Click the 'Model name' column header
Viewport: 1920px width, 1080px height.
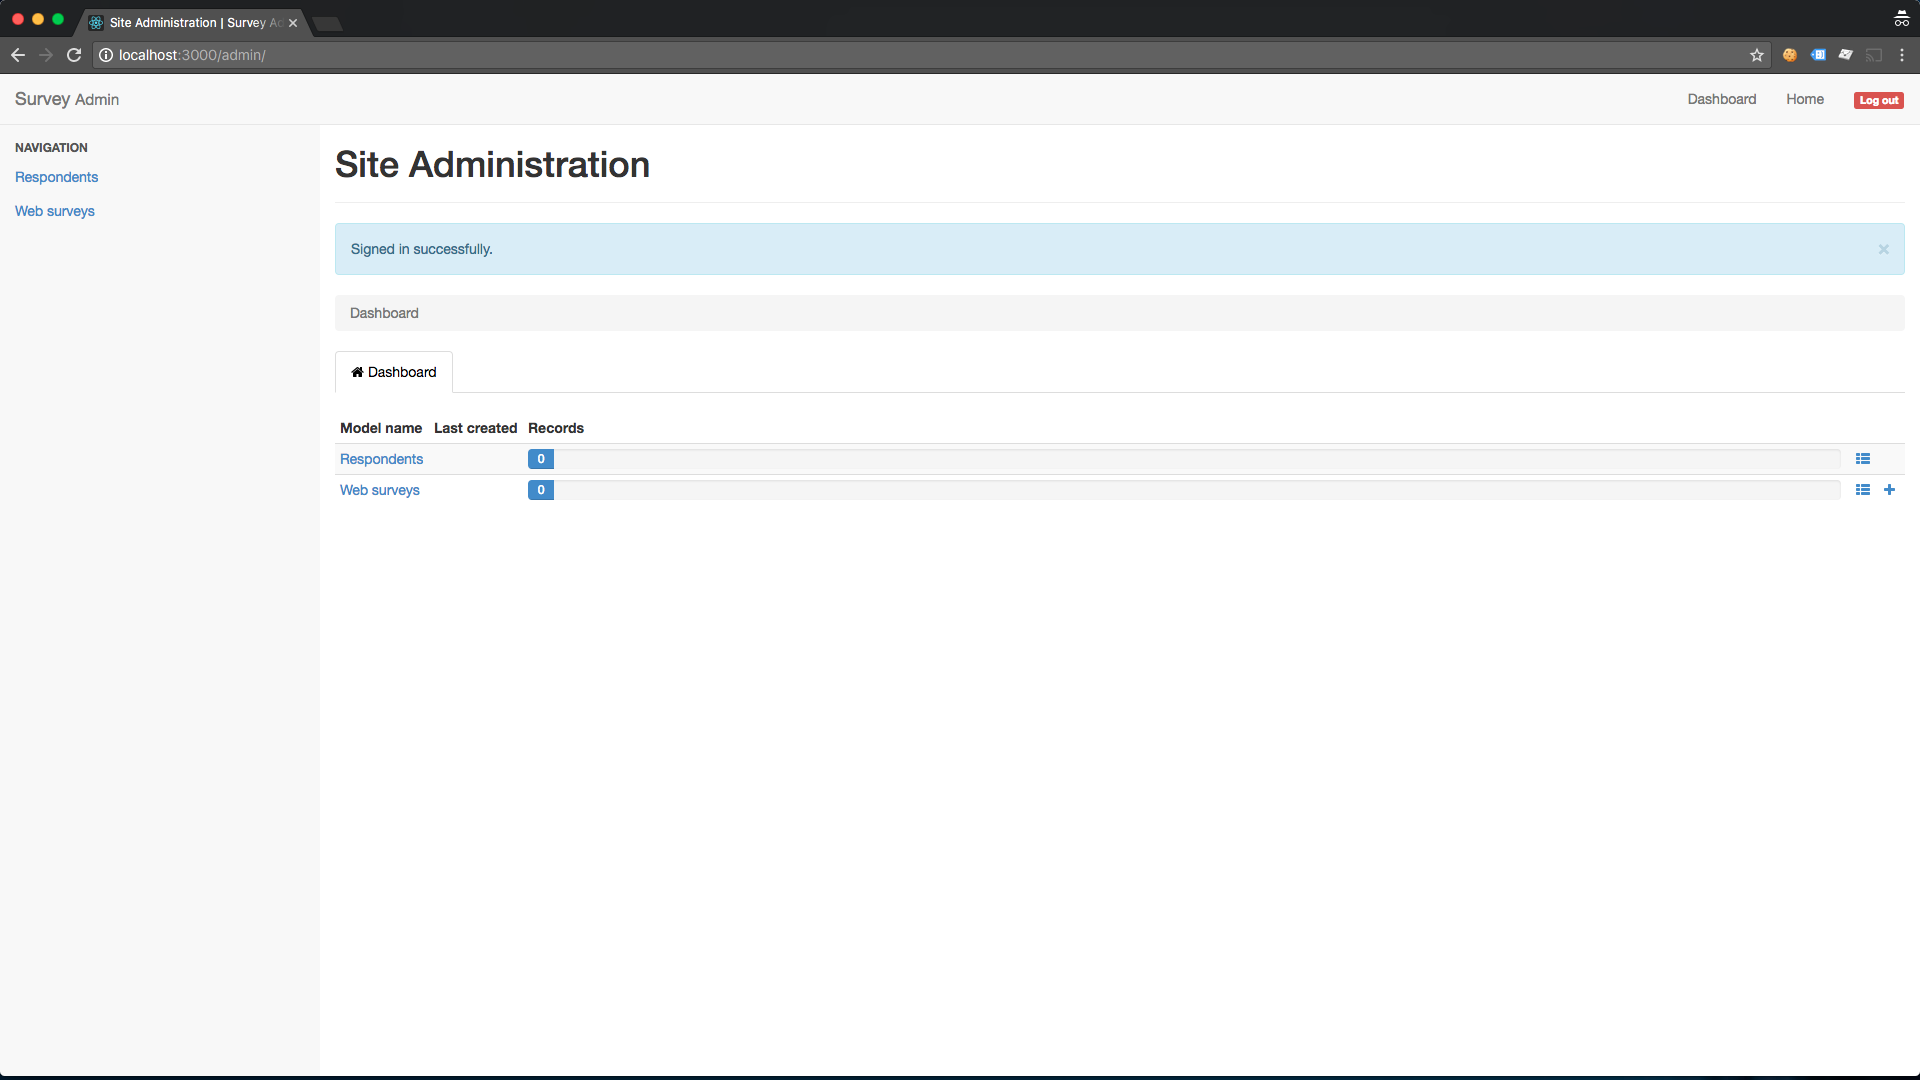point(381,428)
